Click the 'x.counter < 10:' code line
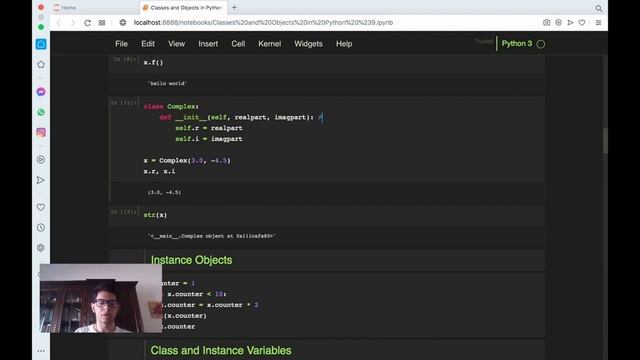The image size is (640, 360). pos(197,294)
